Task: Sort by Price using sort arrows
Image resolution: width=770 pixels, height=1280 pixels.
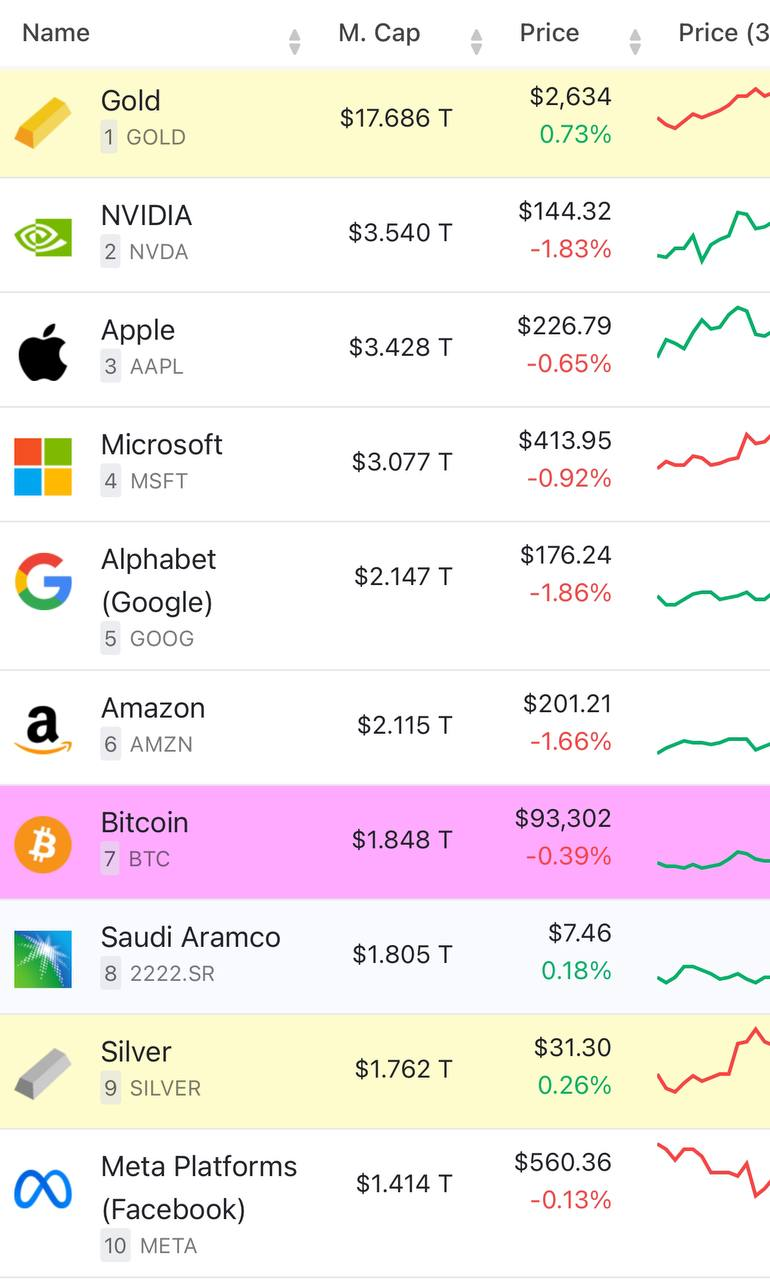Action: [635, 41]
